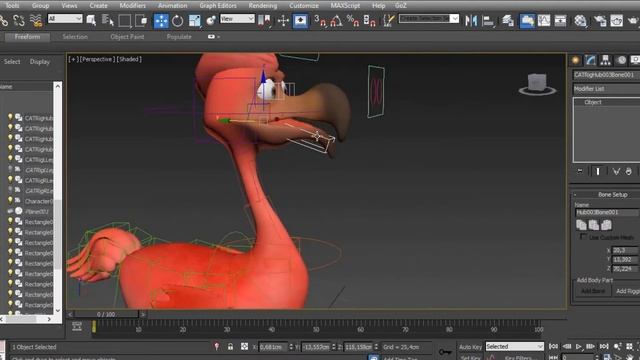The height and width of the screenshot is (360, 640).
Task: Toggle the Graphite ribbon icon
Action: 527,20
